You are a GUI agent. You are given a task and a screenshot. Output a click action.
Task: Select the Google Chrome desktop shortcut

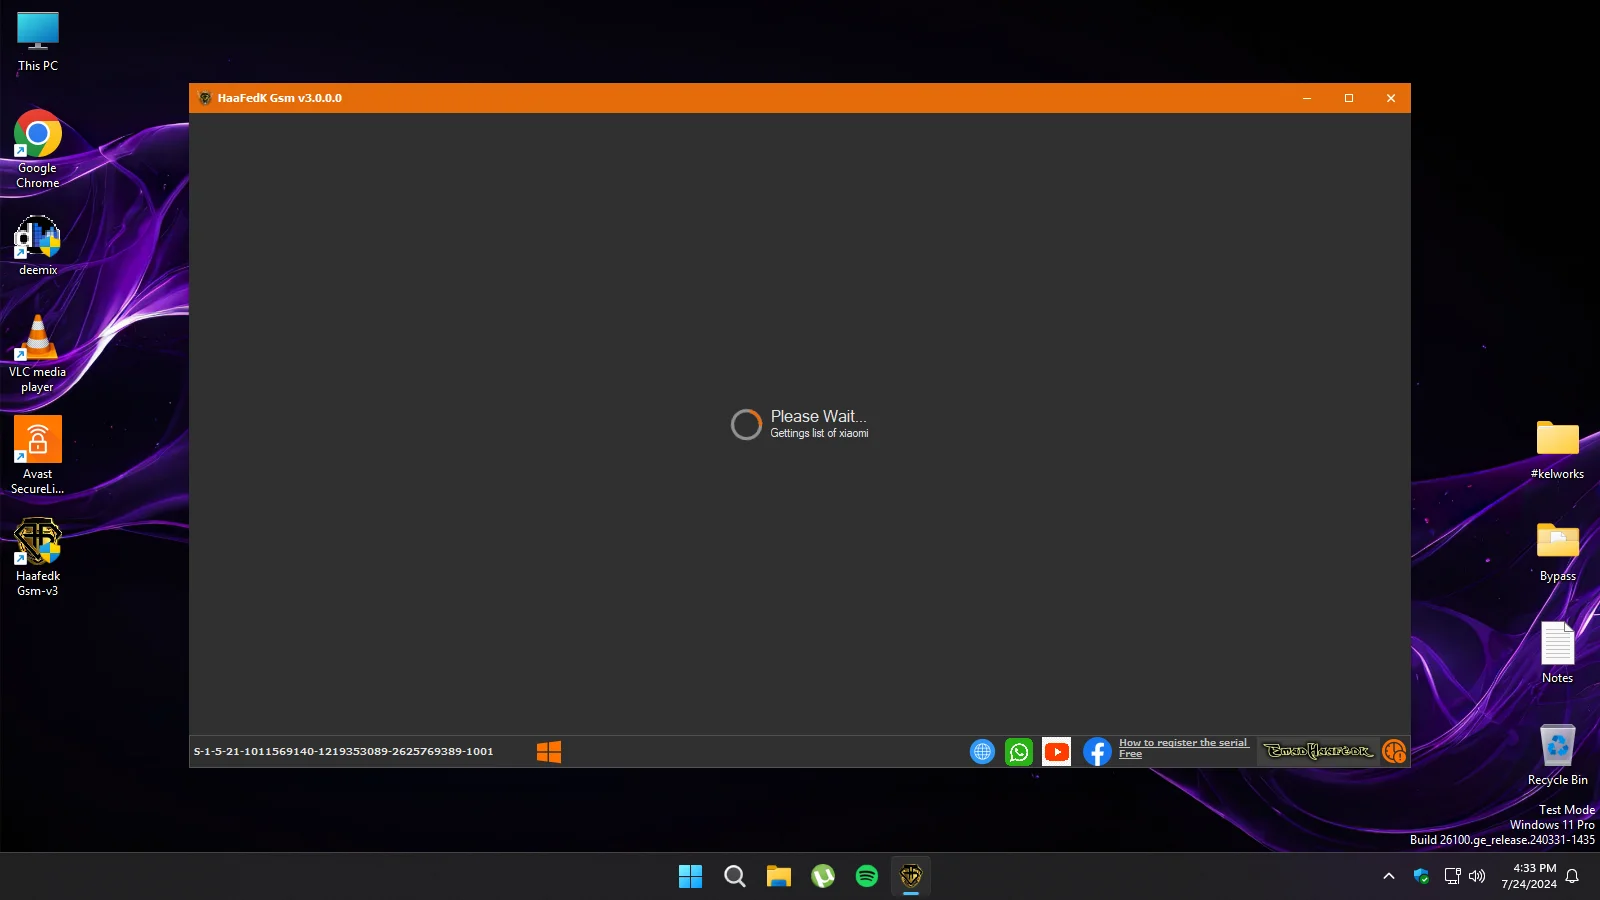coord(38,149)
